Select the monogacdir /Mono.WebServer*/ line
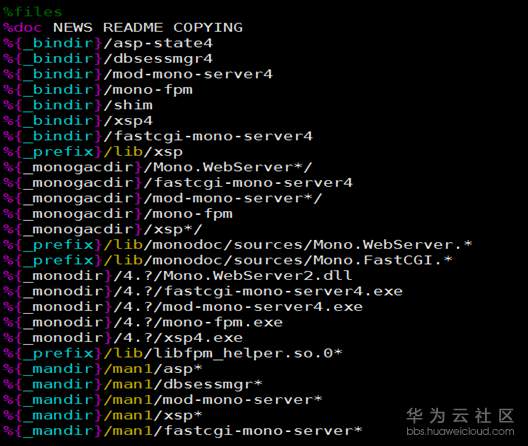The image size is (528, 446). point(158,167)
